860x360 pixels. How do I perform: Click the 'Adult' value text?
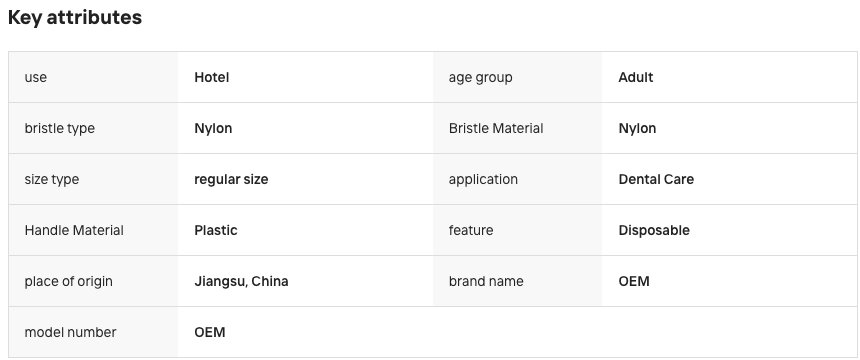pyautogui.click(x=636, y=77)
